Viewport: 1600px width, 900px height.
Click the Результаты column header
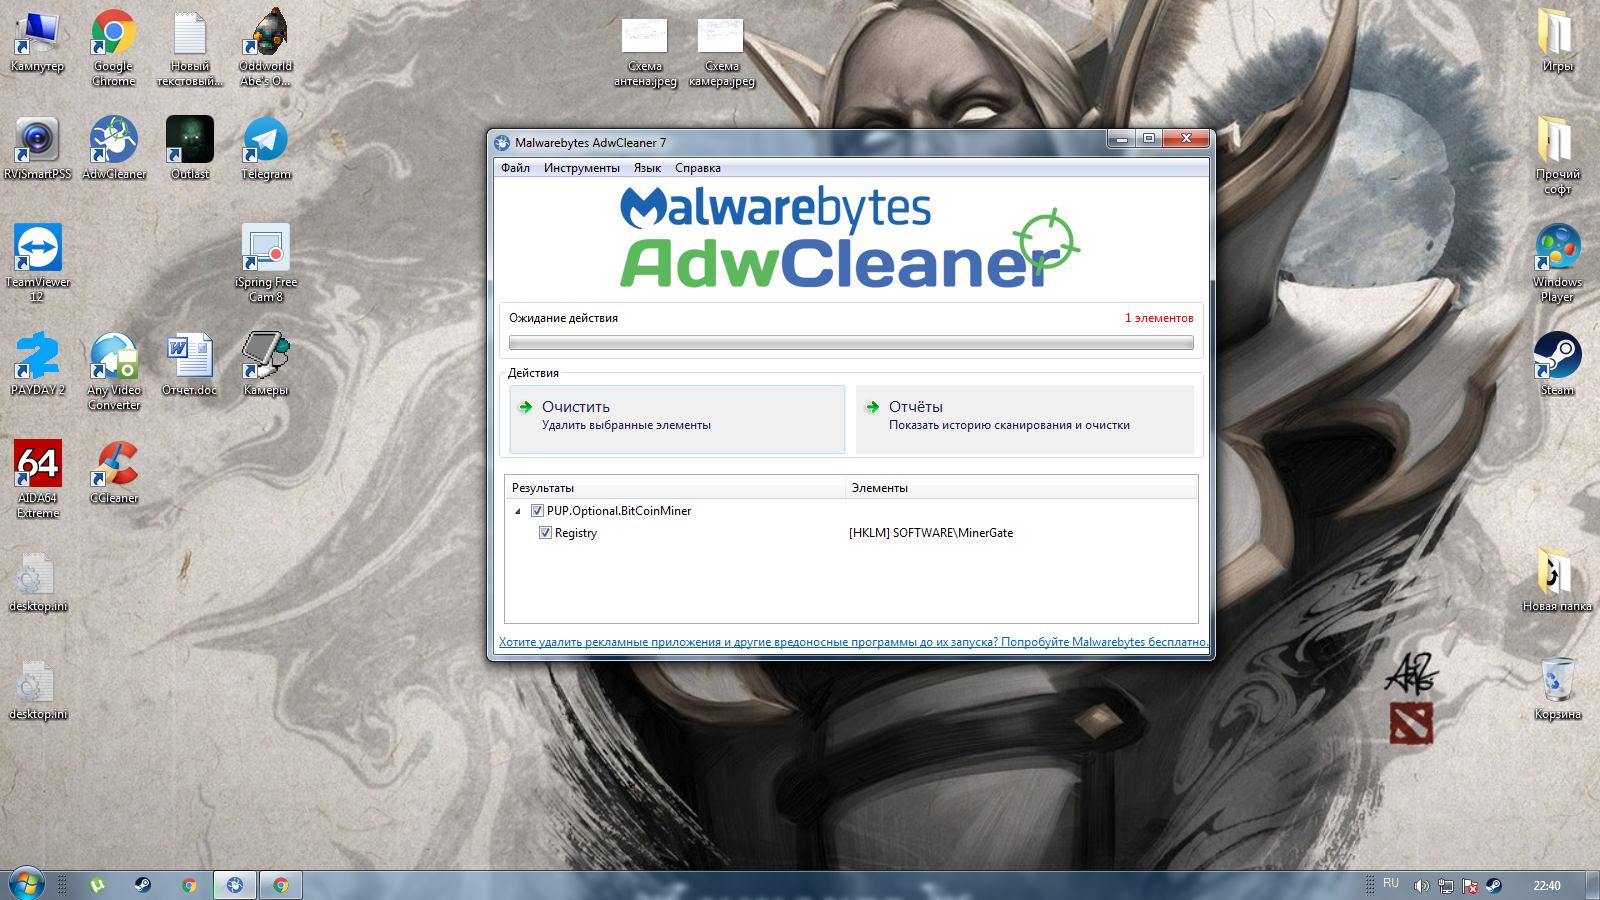[675, 488]
